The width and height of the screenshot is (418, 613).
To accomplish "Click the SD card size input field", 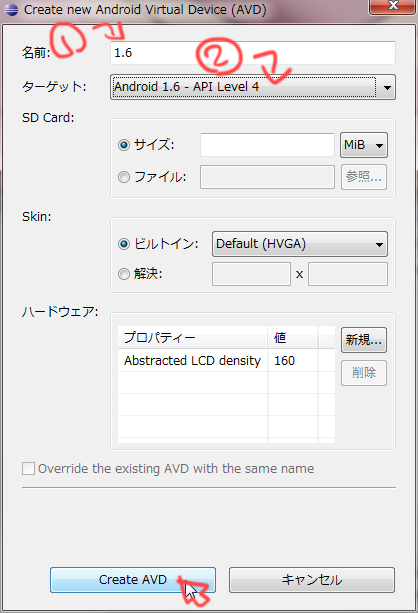I will (x=267, y=145).
